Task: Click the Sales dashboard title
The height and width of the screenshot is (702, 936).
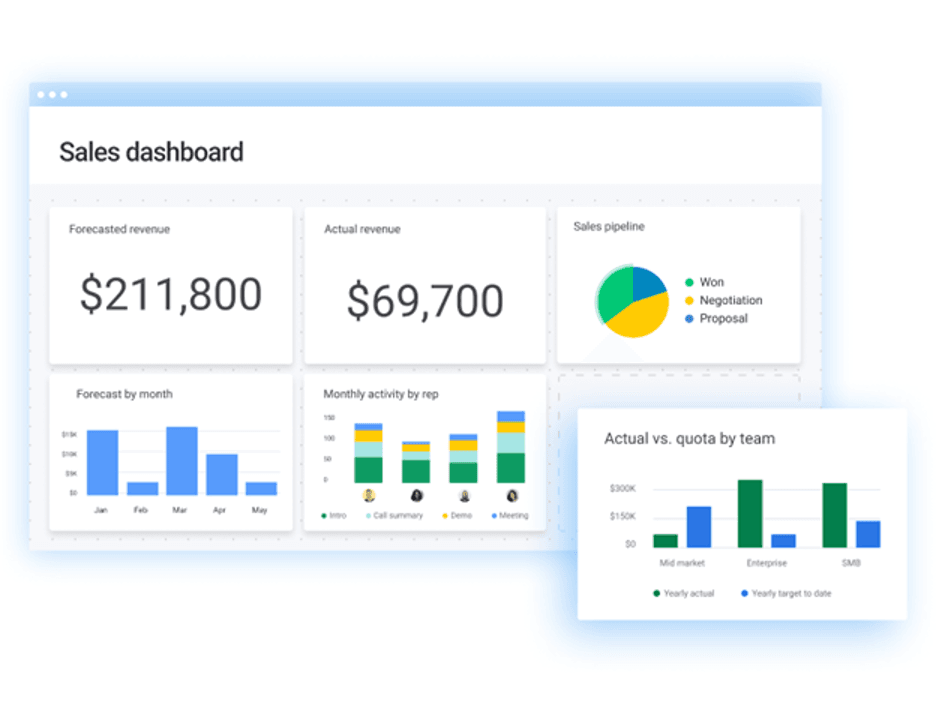Action: pos(152,152)
